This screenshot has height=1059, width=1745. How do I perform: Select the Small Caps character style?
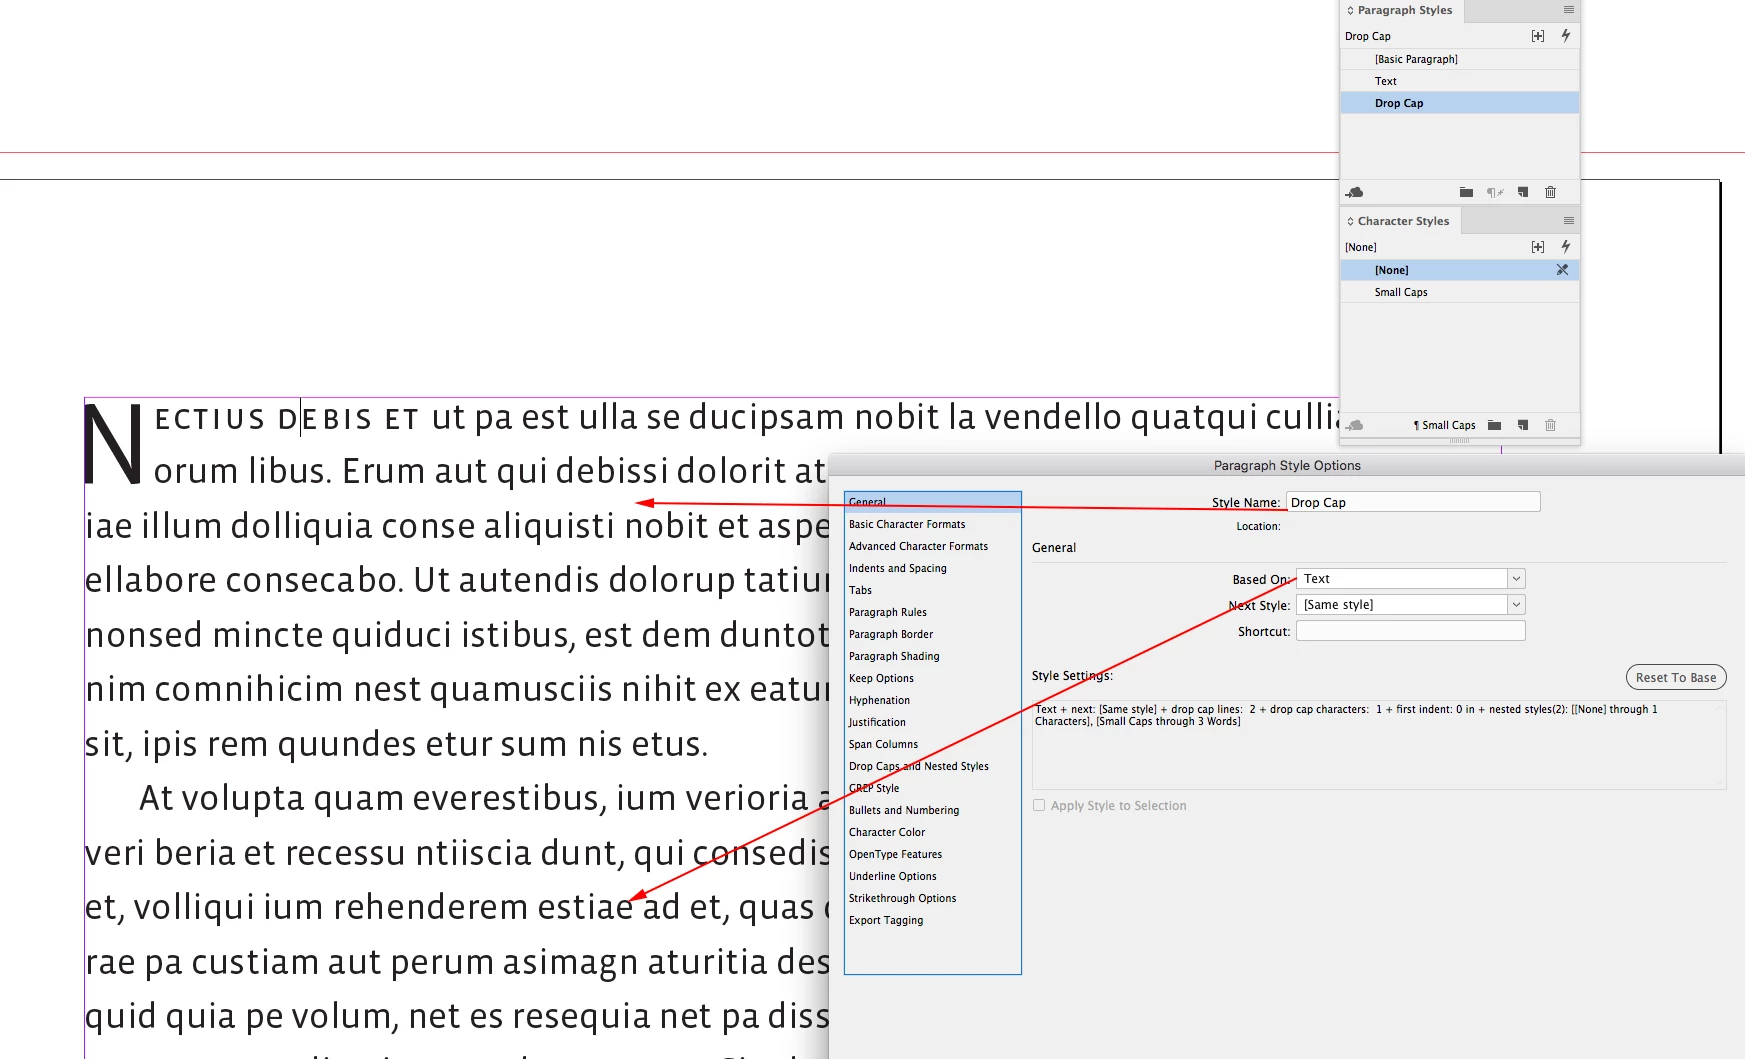[1460, 292]
